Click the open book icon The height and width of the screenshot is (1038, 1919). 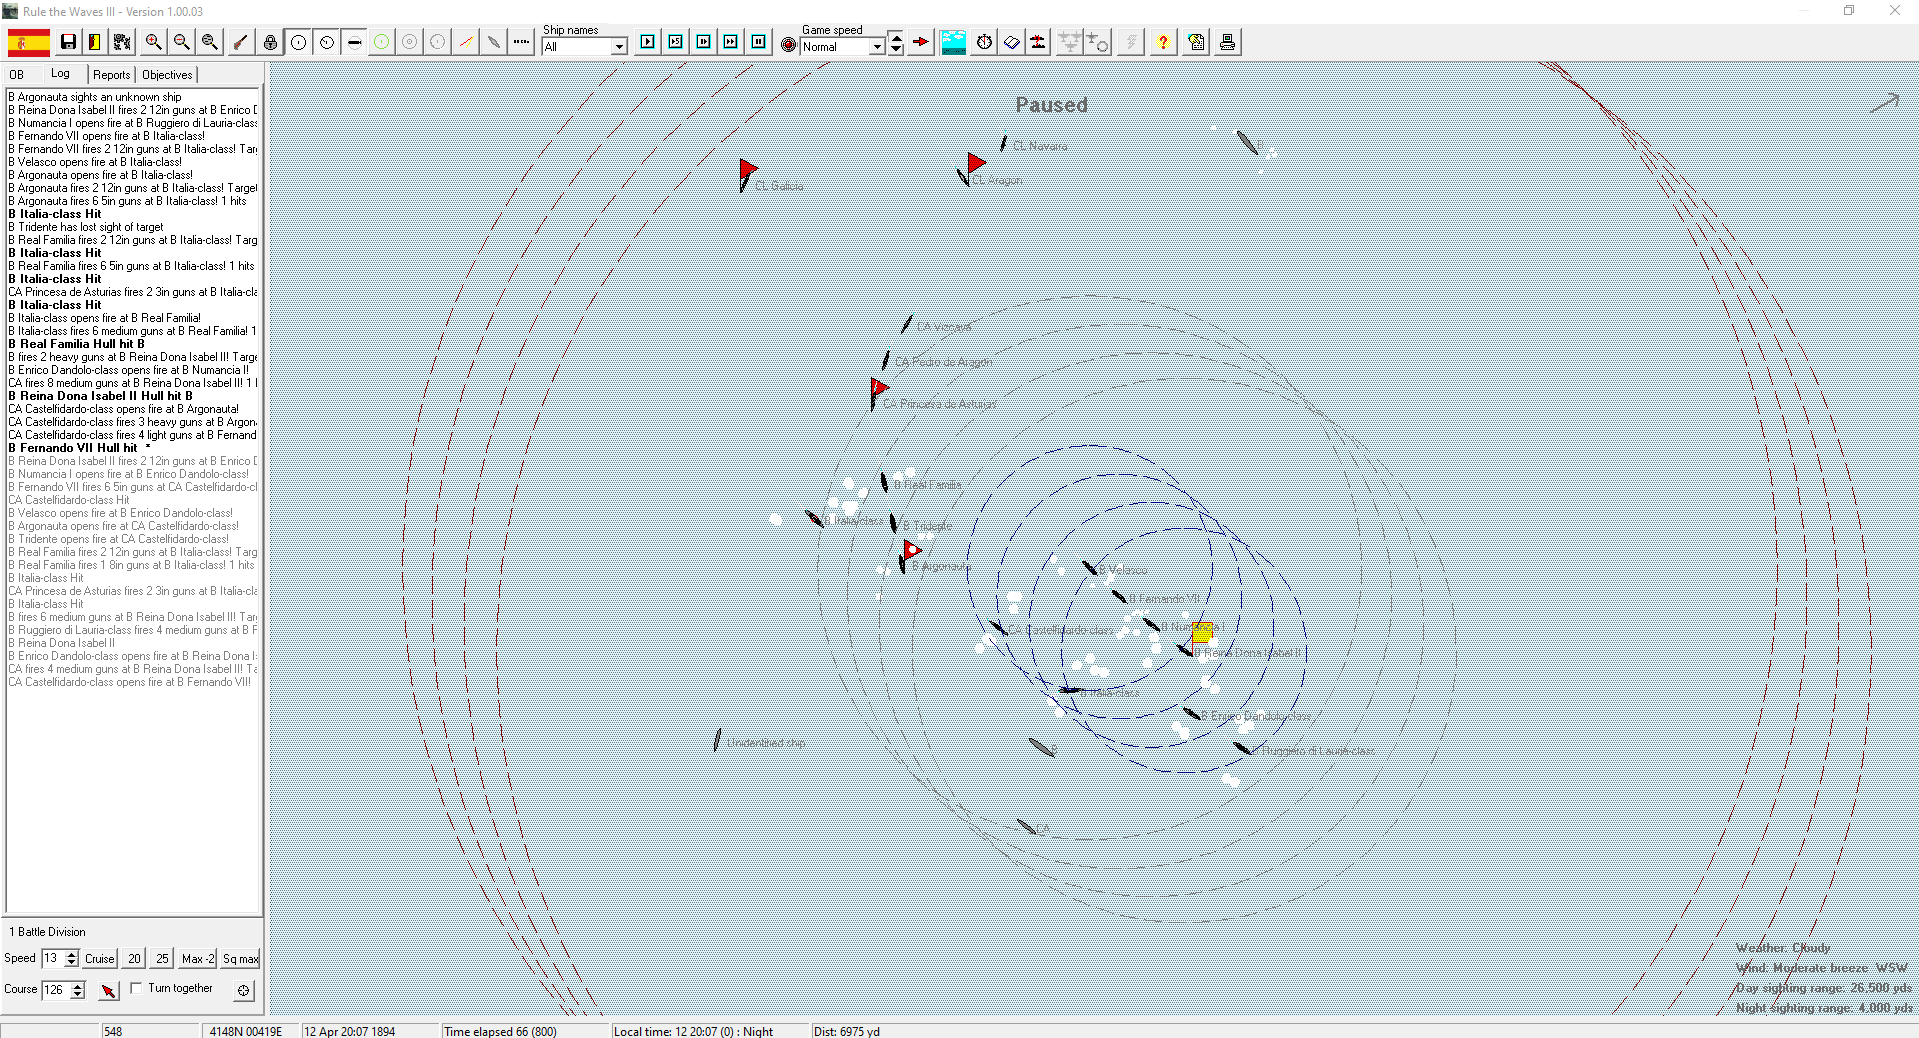click(1012, 42)
